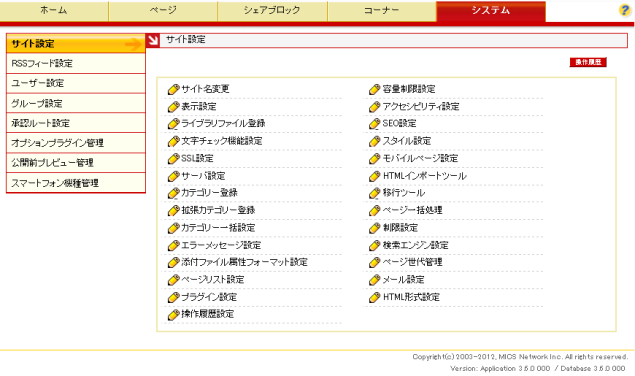The width and height of the screenshot is (635, 376).
Task: Open ユーザー設定 in the sidebar
Action: tap(76, 83)
